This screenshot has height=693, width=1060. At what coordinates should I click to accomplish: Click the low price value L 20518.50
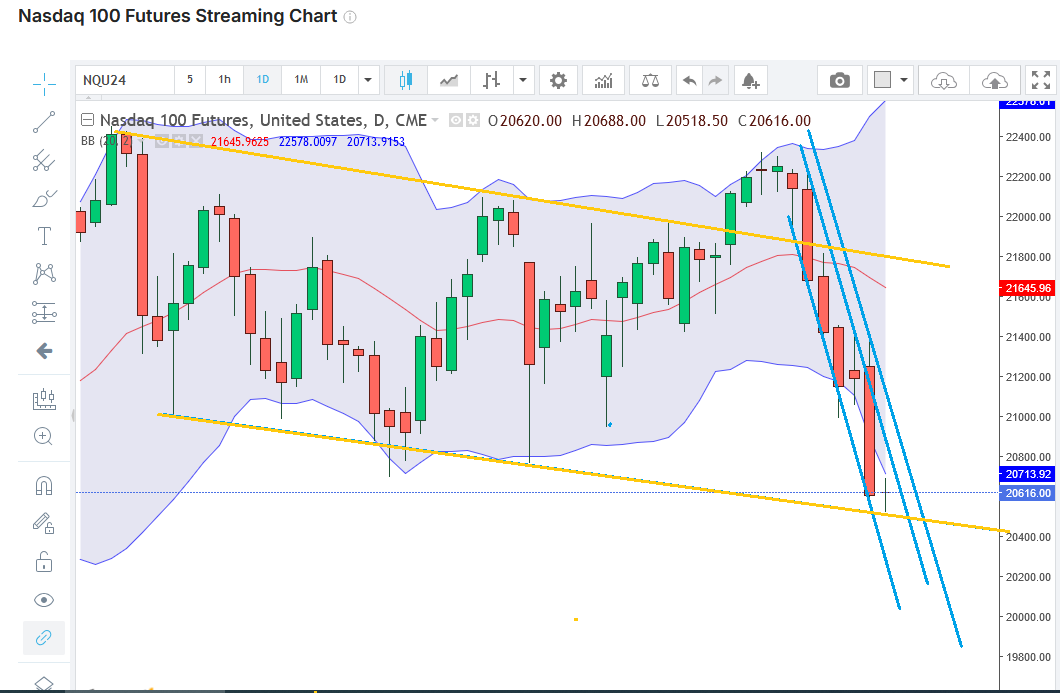pyautogui.click(x=692, y=120)
